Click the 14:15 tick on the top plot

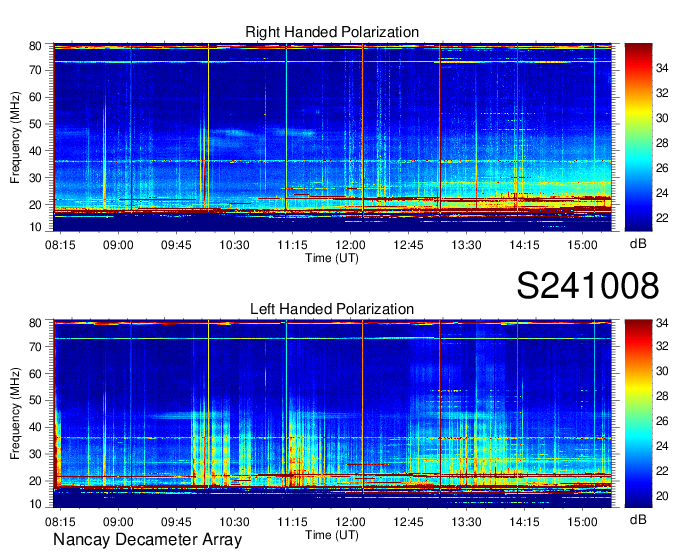[x=524, y=245]
